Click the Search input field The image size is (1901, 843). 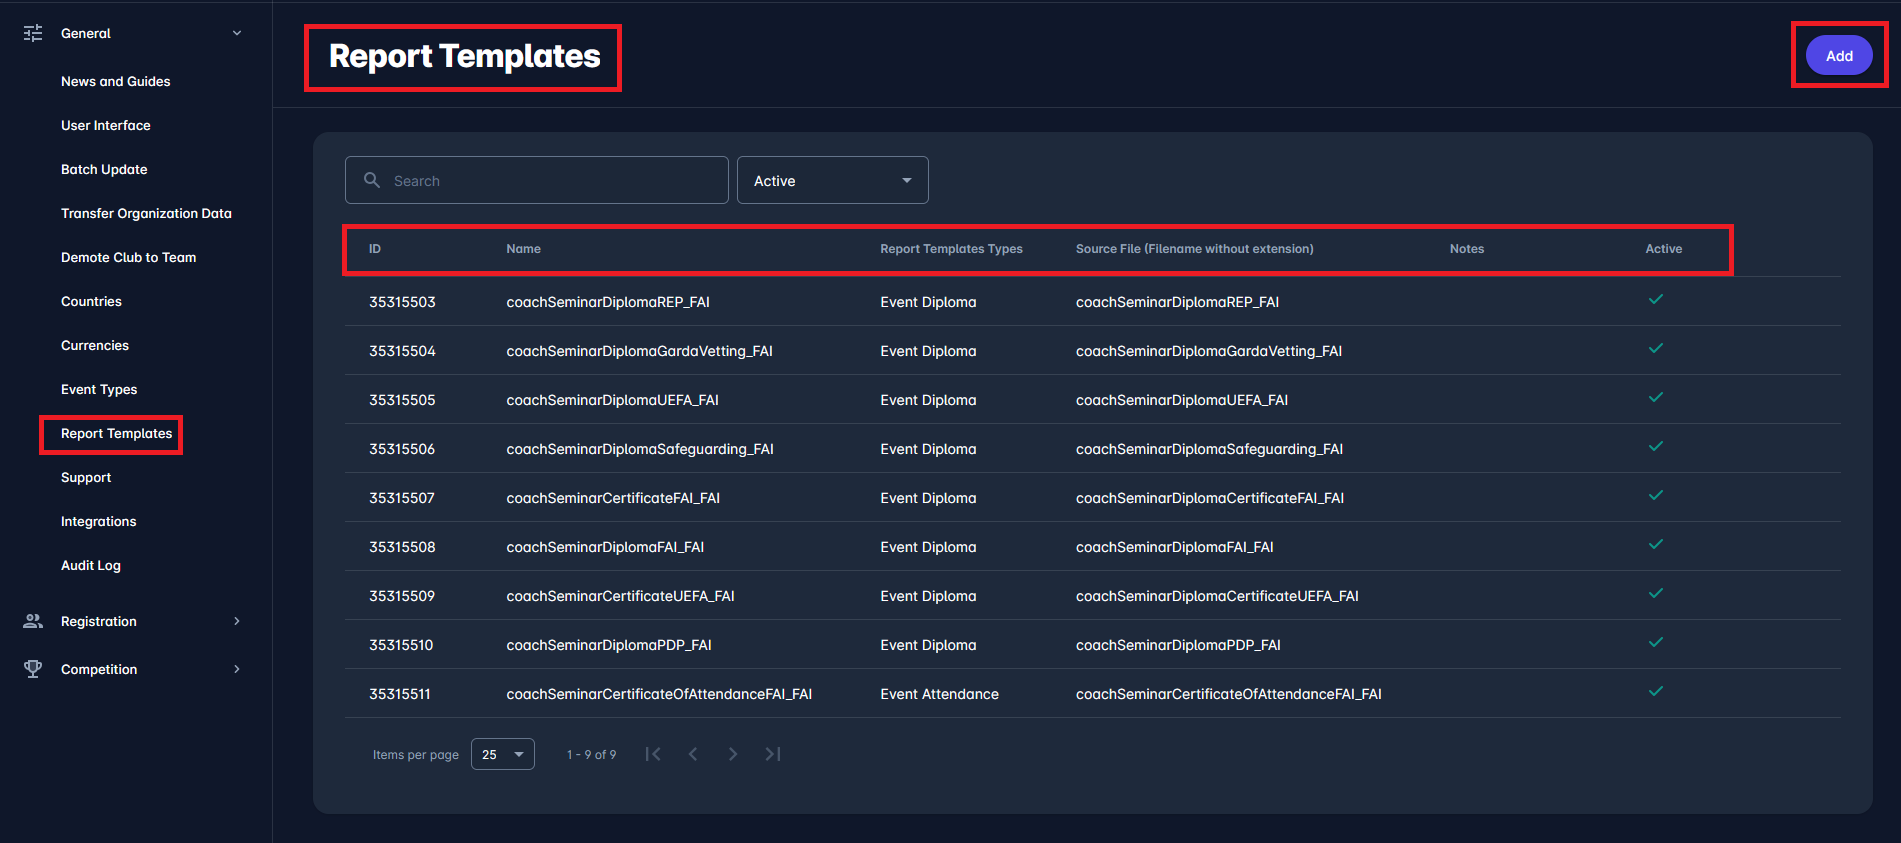[550, 180]
